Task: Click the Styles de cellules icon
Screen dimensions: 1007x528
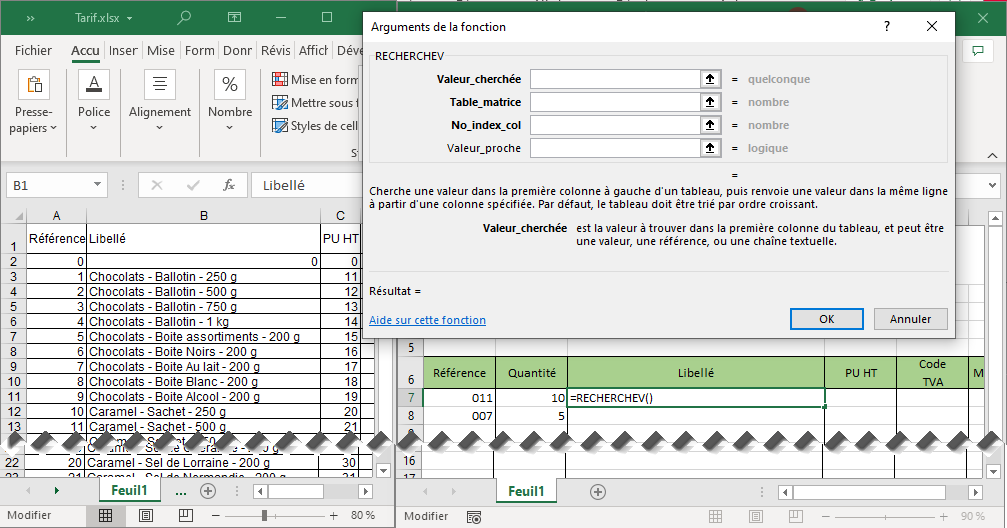Action: pos(279,126)
